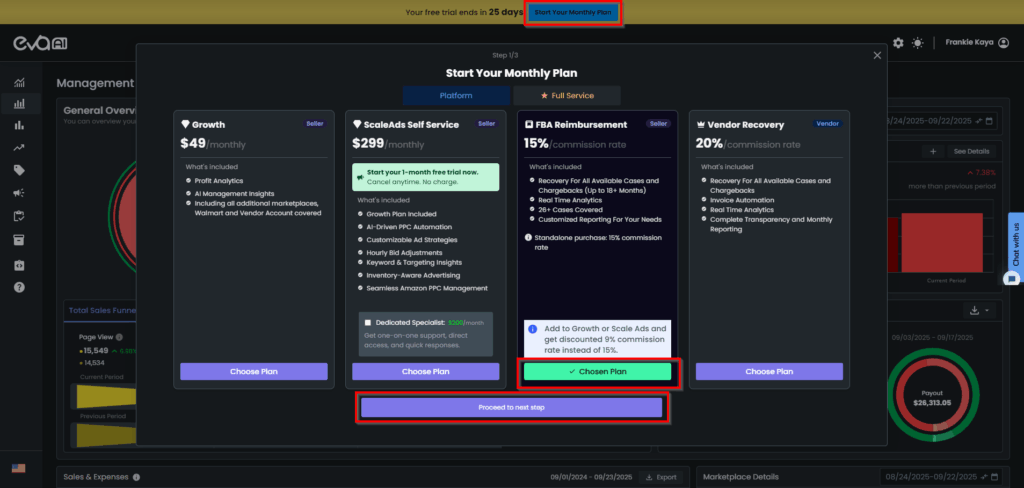The height and width of the screenshot is (488, 1024).
Task: Click the Growth diamond icon
Action: 185,124
